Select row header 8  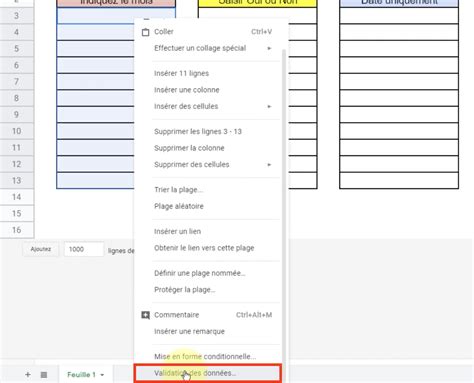(x=17, y=98)
